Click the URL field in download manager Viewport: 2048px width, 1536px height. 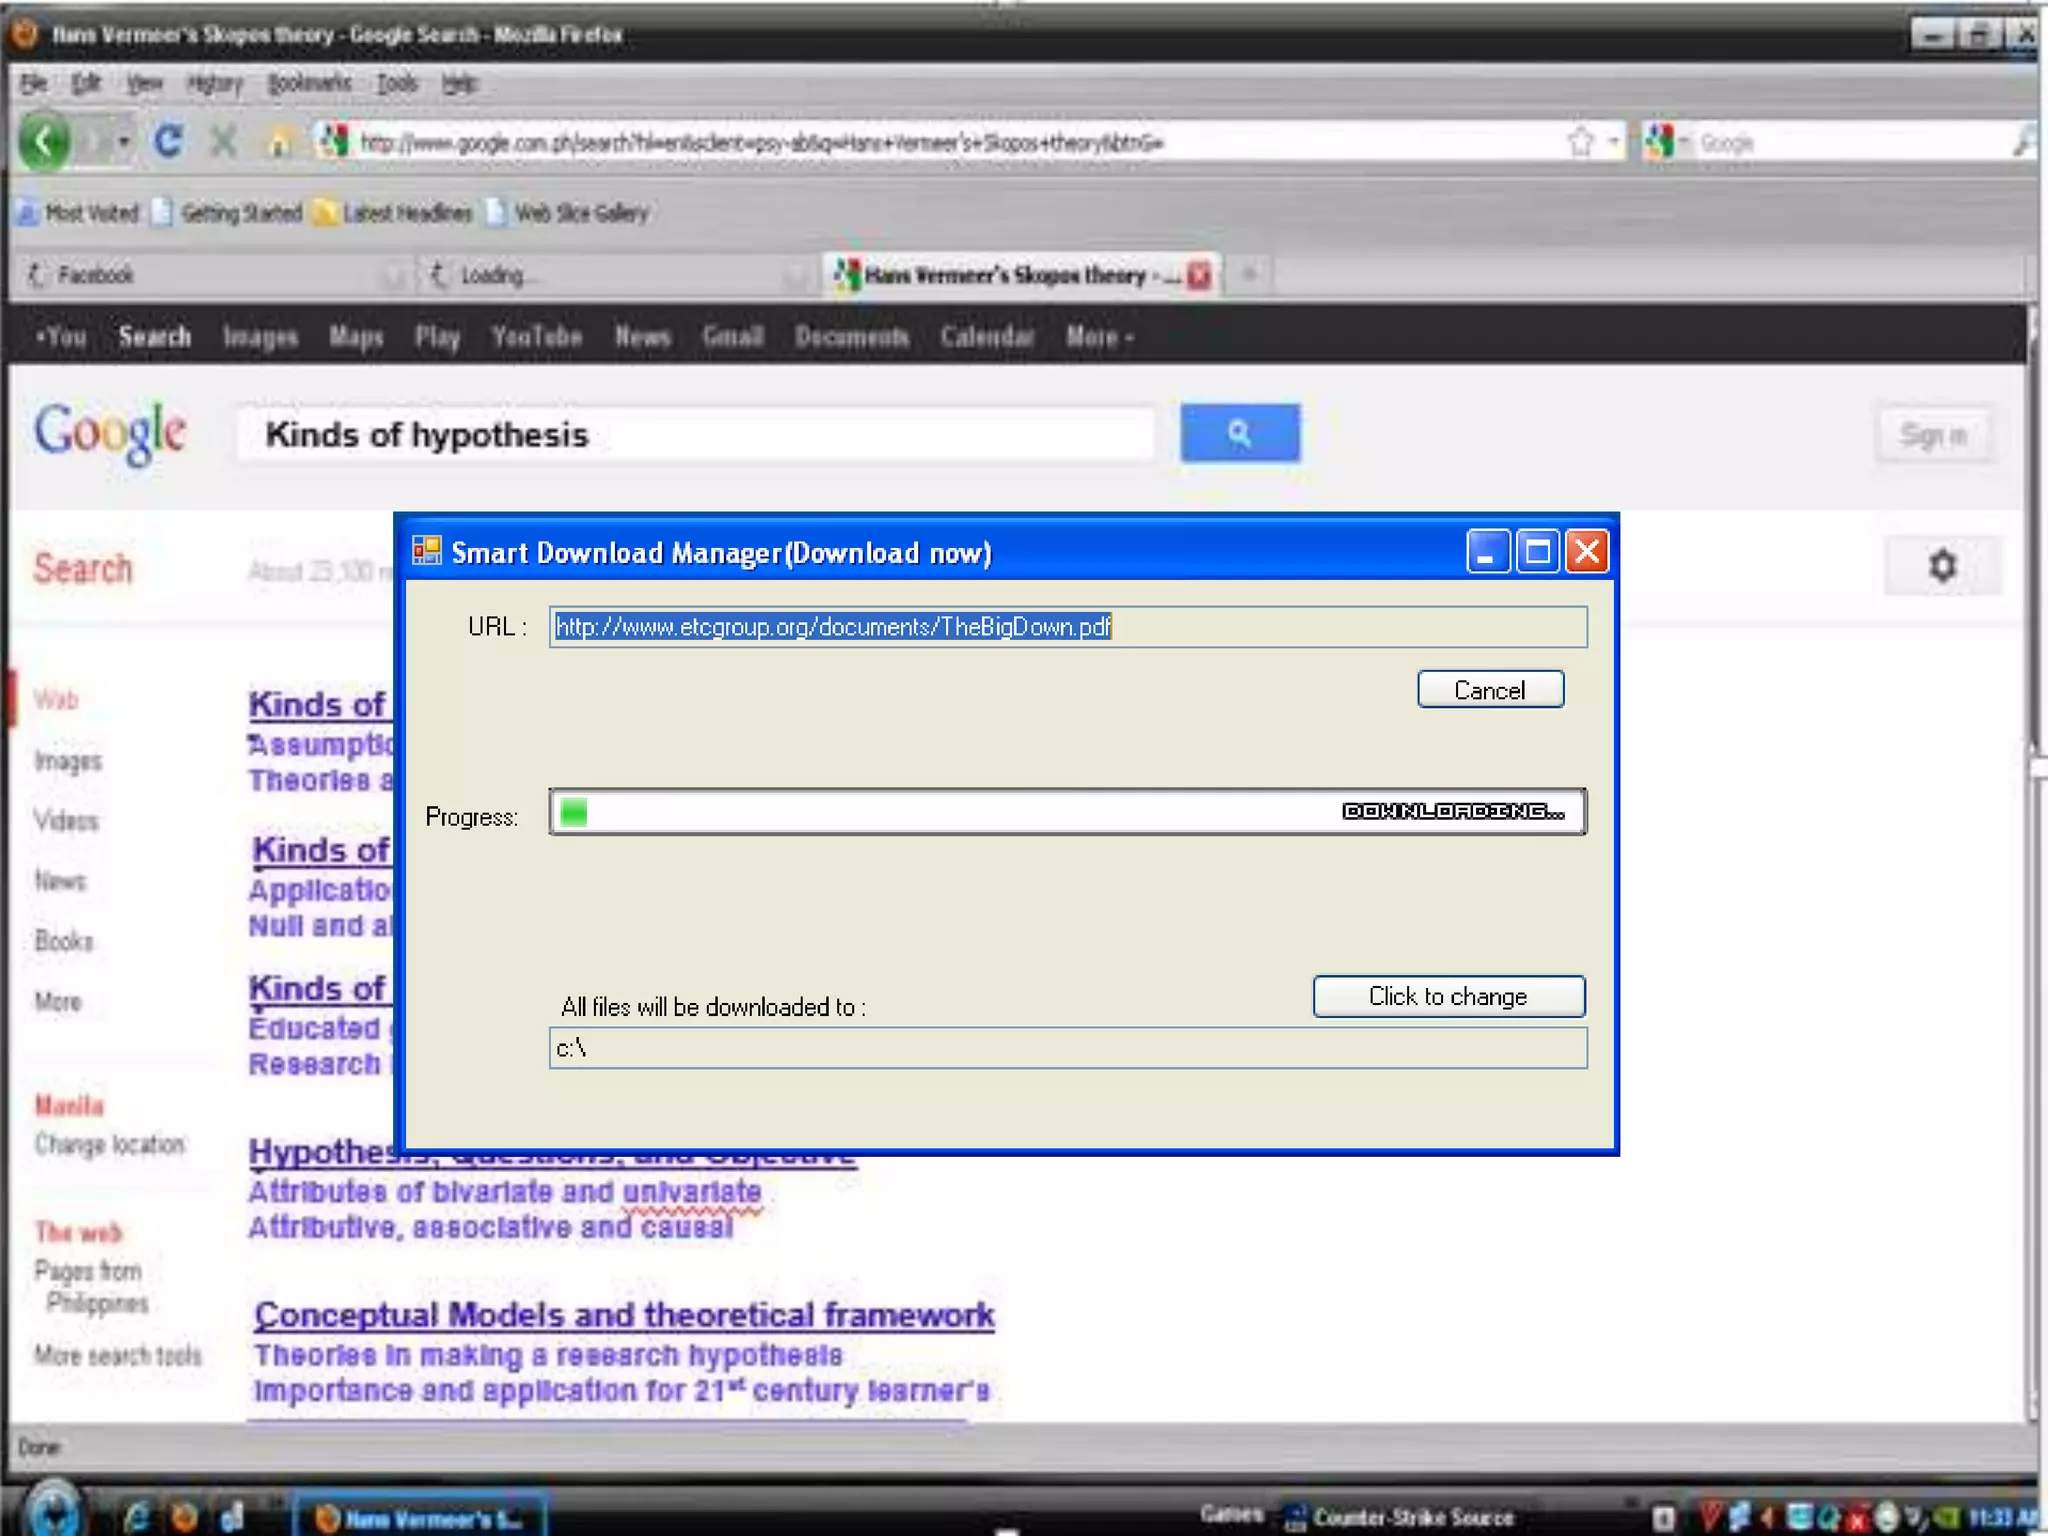pyautogui.click(x=1066, y=627)
